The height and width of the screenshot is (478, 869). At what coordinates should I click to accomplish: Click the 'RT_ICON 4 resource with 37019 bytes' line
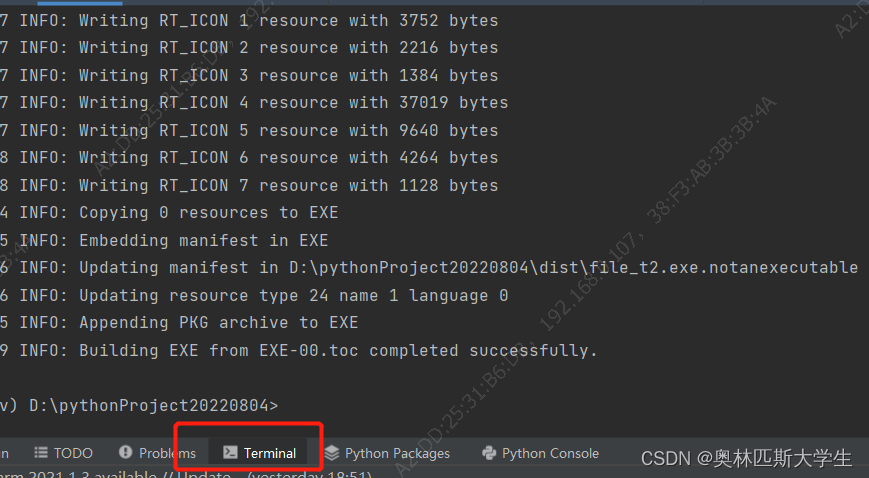(254, 103)
